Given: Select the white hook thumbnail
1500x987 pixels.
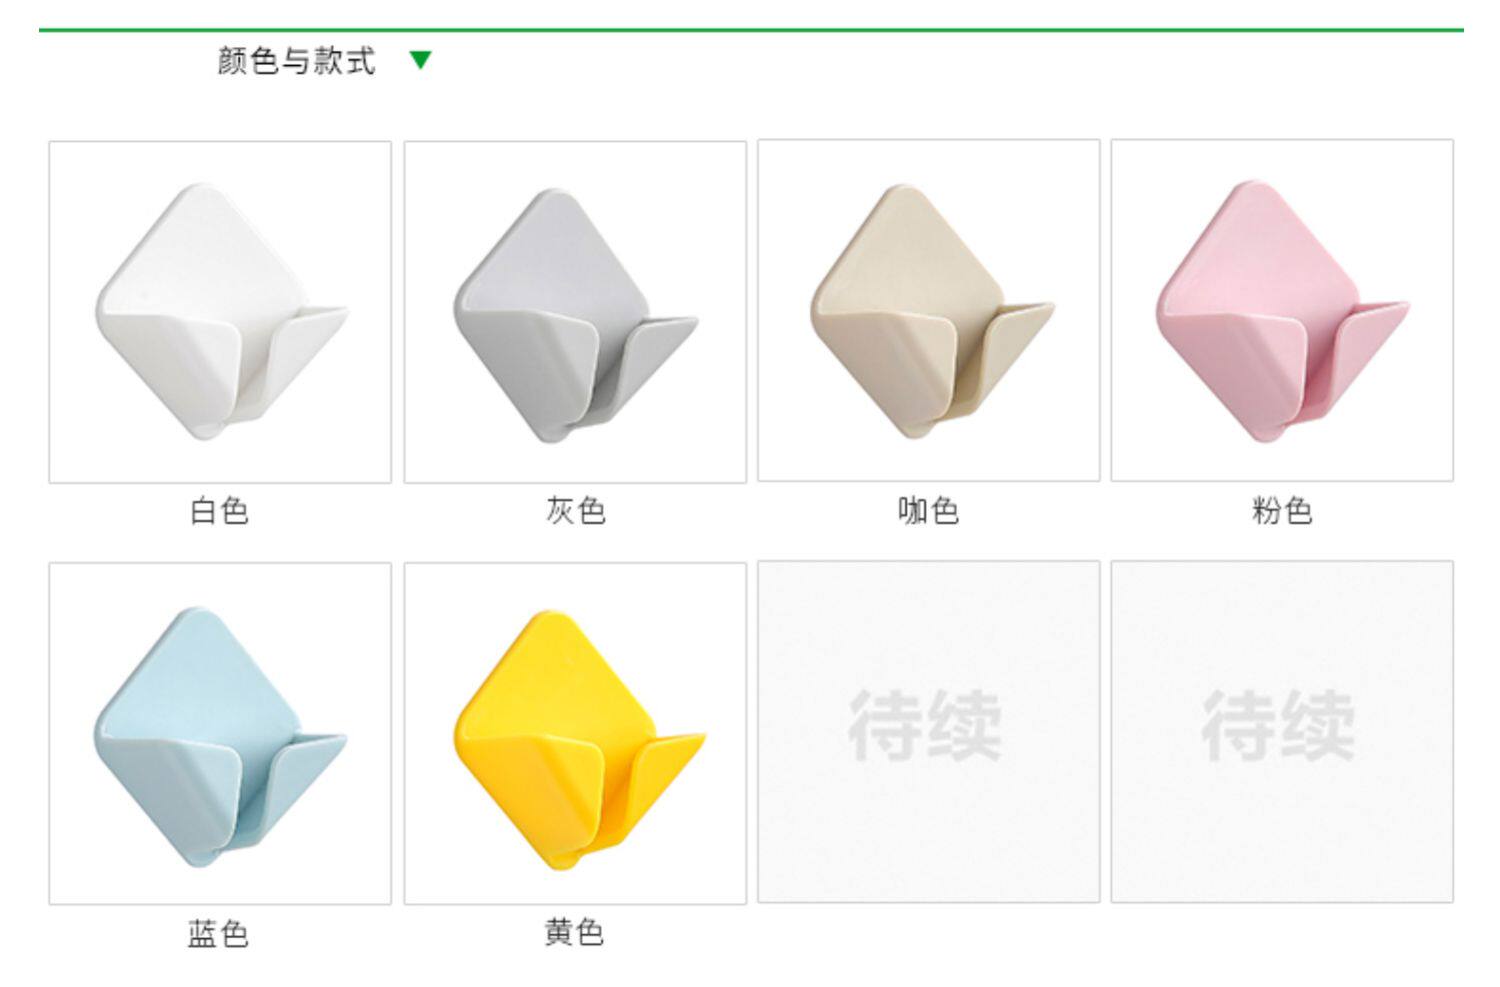Looking at the screenshot, I should point(220,312).
